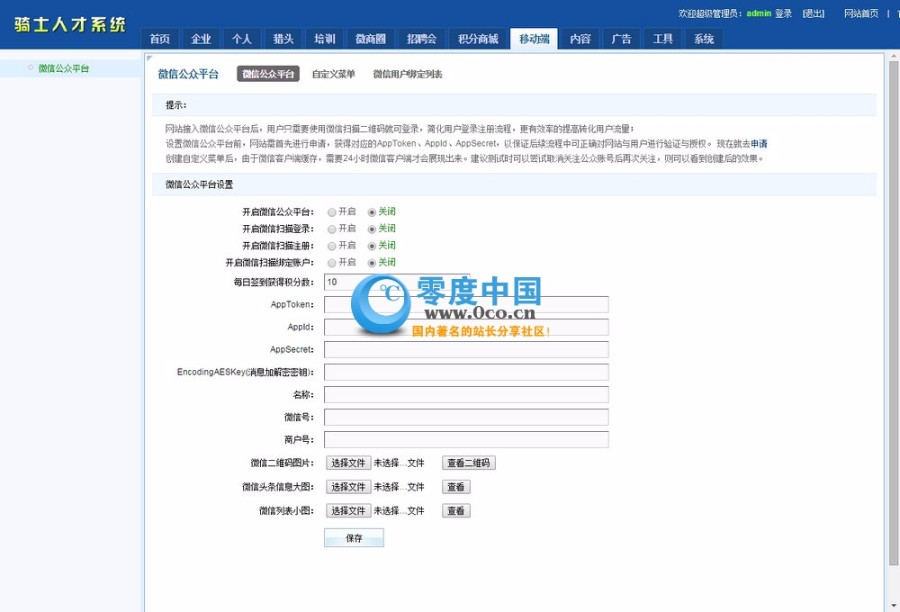Image resolution: width=900 pixels, height=612 pixels.
Task: Click inside the AppToken input field
Action: coord(466,305)
